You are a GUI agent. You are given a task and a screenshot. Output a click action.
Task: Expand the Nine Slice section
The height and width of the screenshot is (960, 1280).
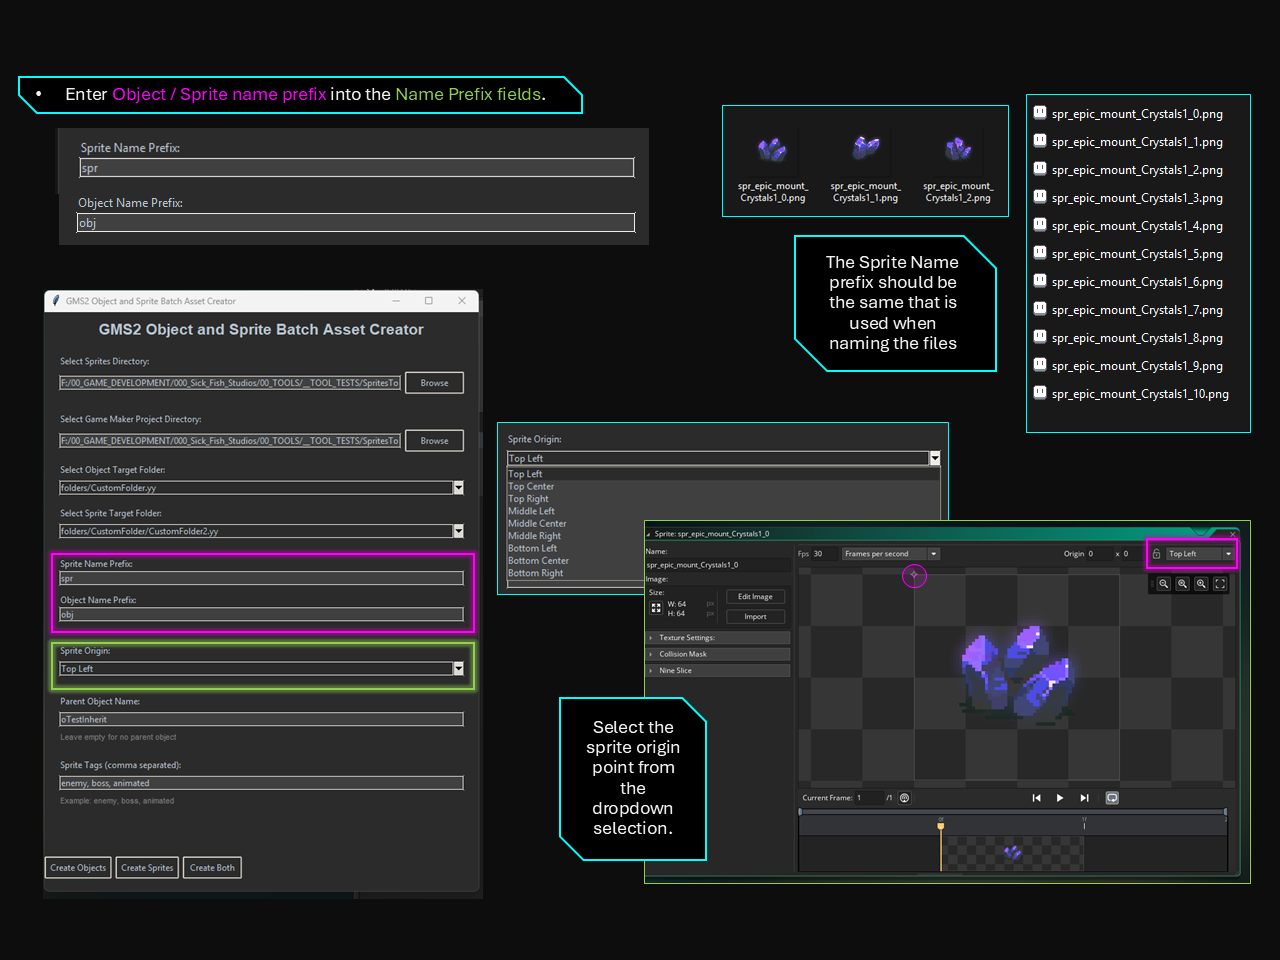(x=719, y=671)
